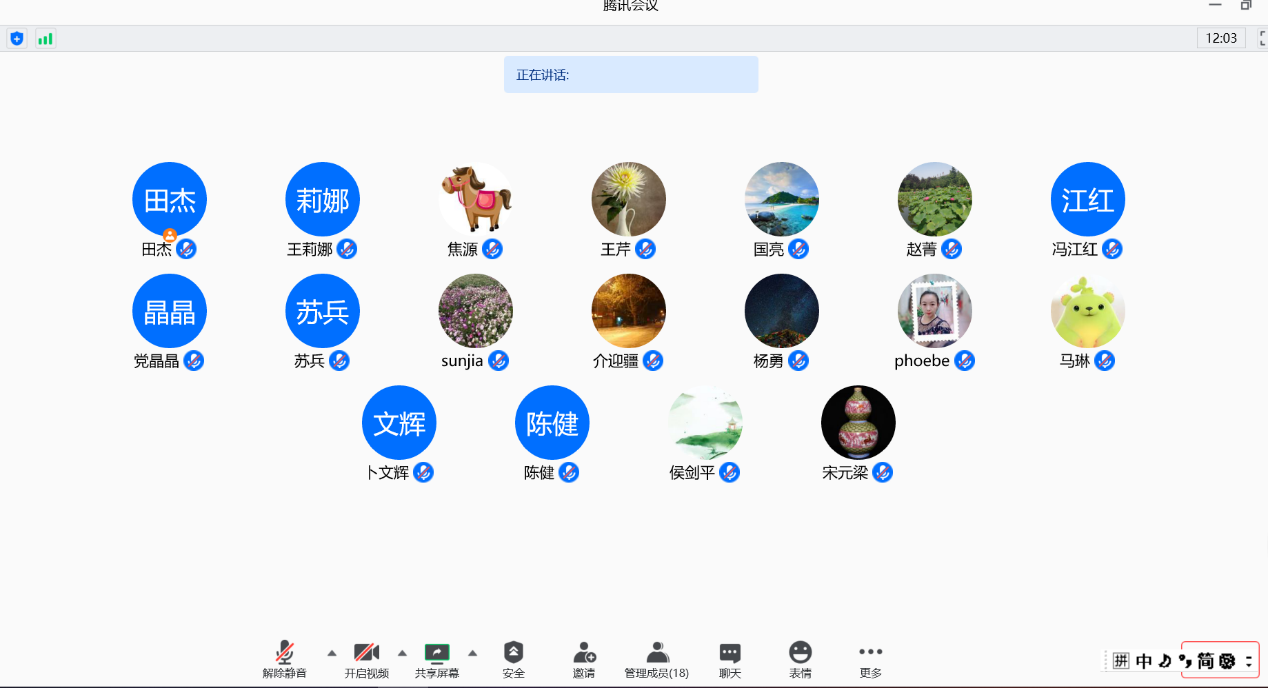Select phoebe's photo avatar
1268x688 pixels.
tap(934, 311)
